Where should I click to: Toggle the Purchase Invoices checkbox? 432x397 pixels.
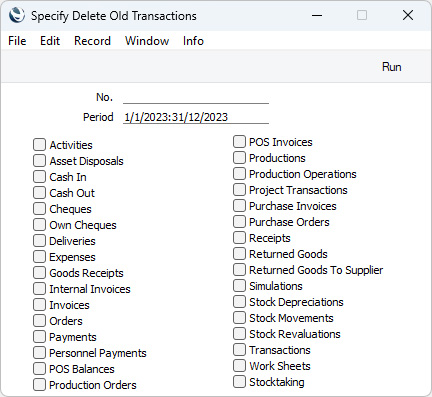[239, 206]
